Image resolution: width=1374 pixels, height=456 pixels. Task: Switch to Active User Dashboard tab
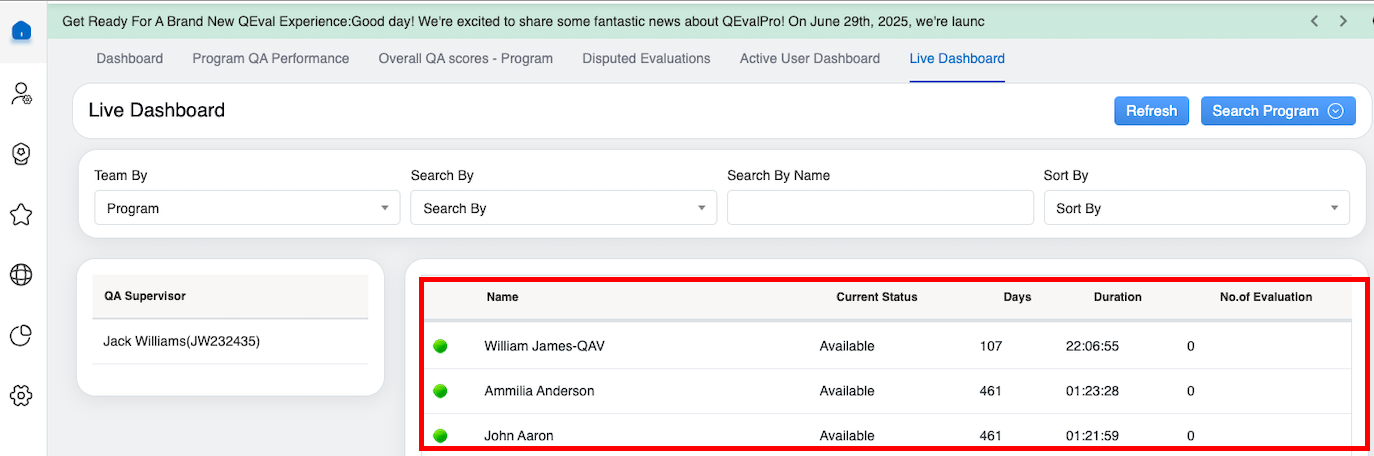(x=809, y=58)
